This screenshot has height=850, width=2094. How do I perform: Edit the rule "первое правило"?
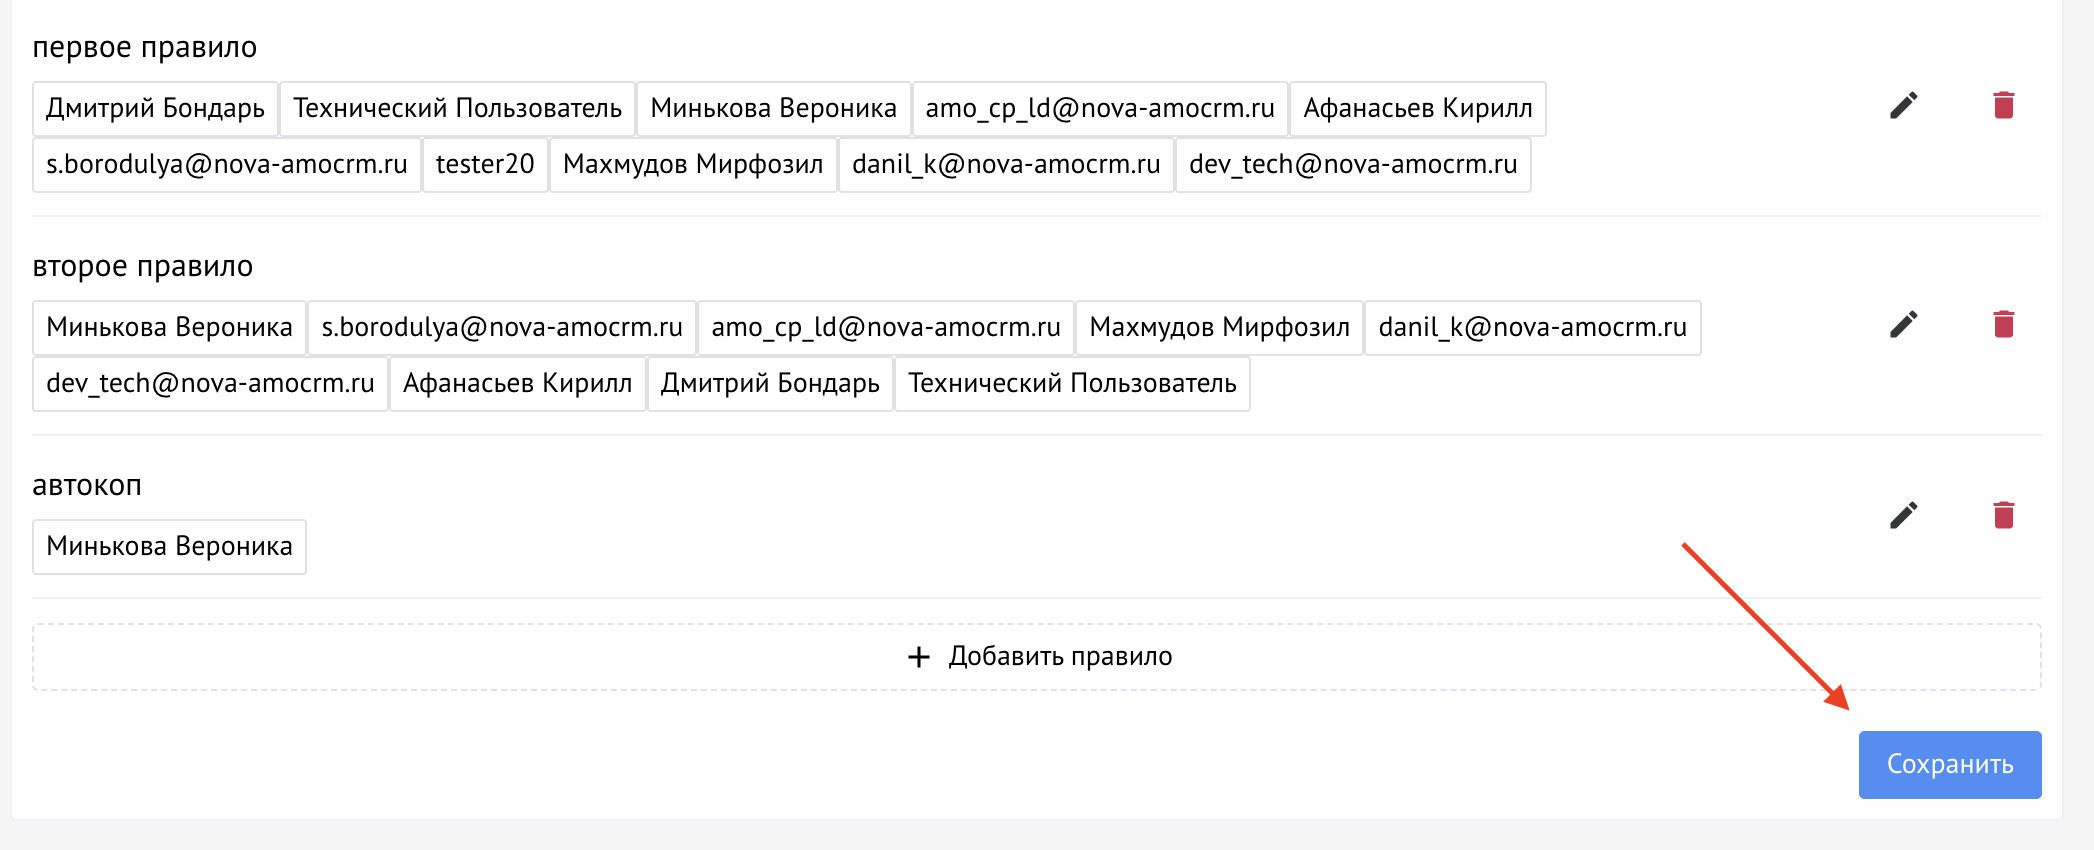click(1903, 106)
